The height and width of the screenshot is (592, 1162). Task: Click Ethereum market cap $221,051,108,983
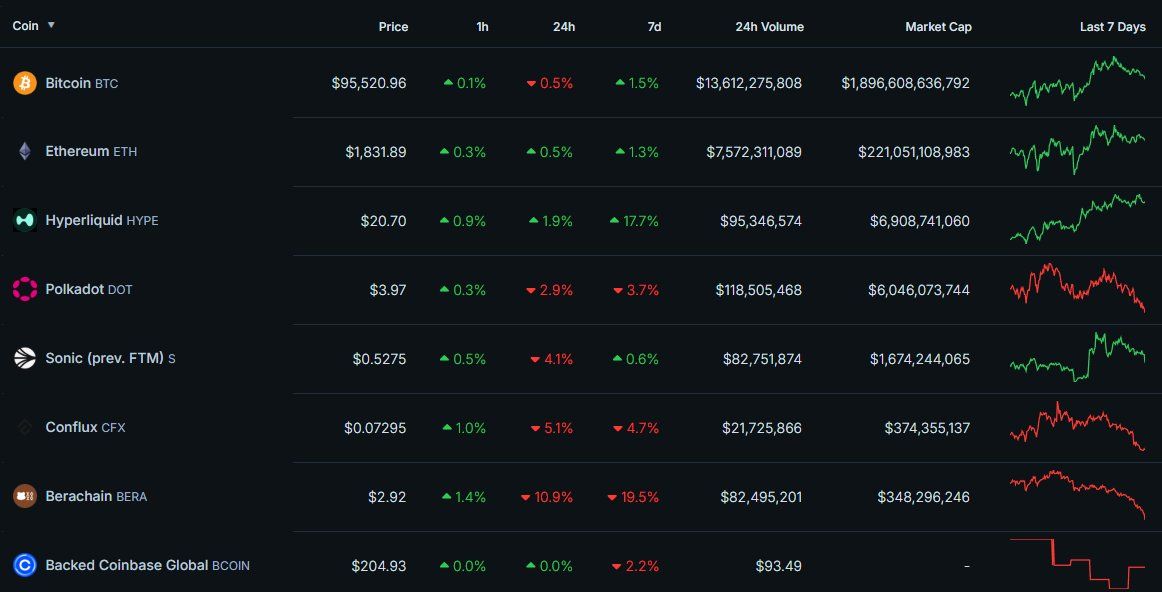[x=914, y=152]
